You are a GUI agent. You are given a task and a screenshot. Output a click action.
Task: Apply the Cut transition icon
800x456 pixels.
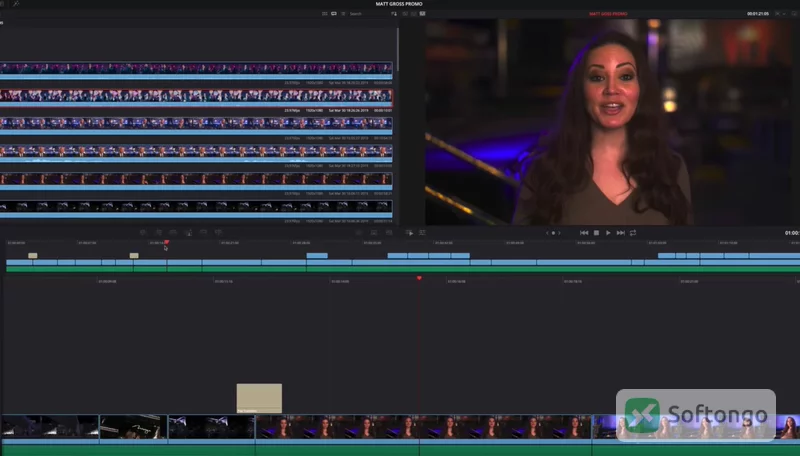pos(359,233)
